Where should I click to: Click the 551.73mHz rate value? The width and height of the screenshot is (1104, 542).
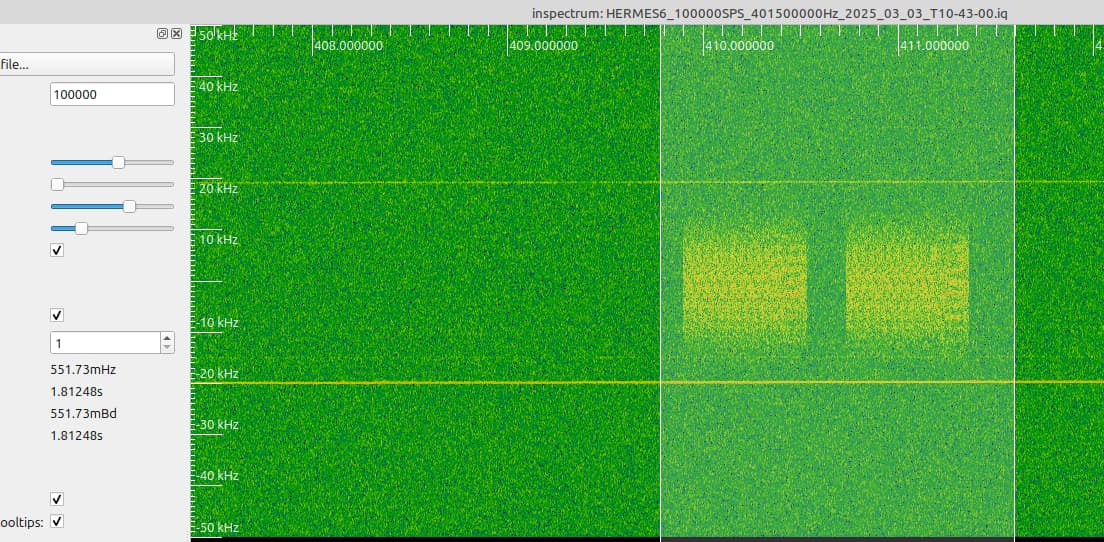coord(83,370)
